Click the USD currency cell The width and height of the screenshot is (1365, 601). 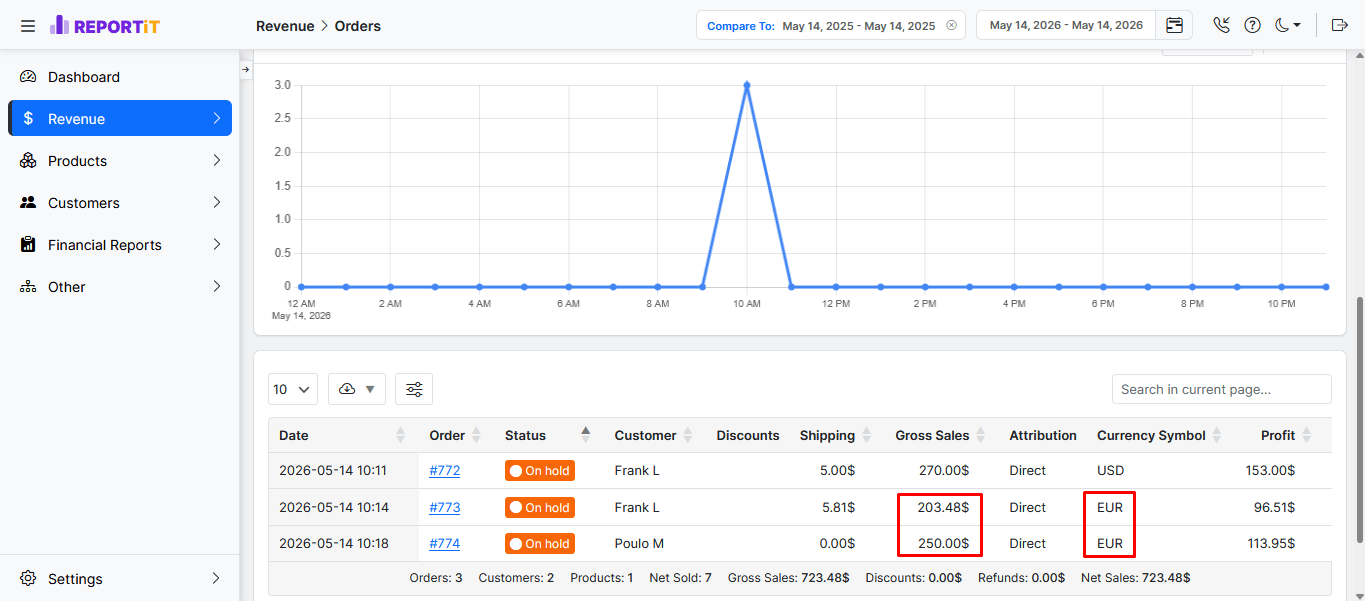[x=1111, y=470]
